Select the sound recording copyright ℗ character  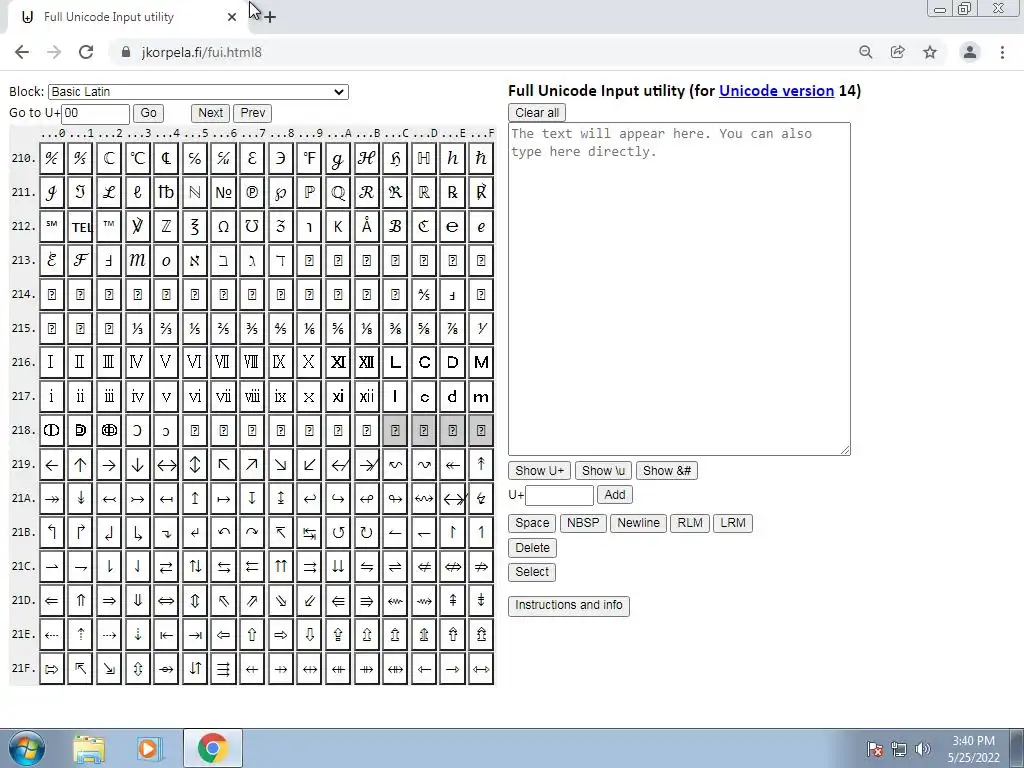(252, 193)
